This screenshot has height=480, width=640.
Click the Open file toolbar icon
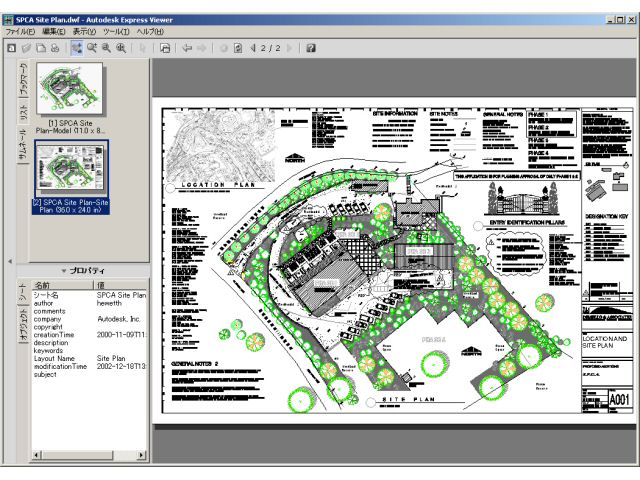coord(26,47)
